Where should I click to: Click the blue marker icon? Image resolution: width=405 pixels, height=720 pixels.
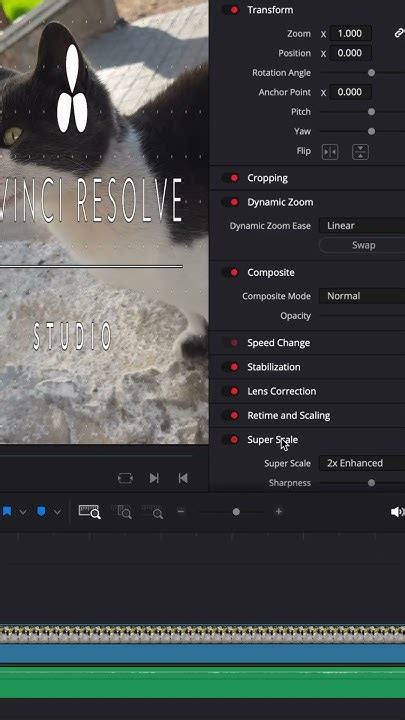pos(41,512)
